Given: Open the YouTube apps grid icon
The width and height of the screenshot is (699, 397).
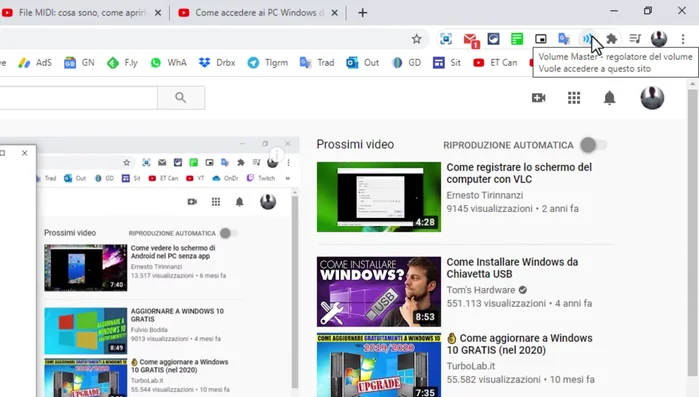Looking at the screenshot, I should [x=574, y=98].
